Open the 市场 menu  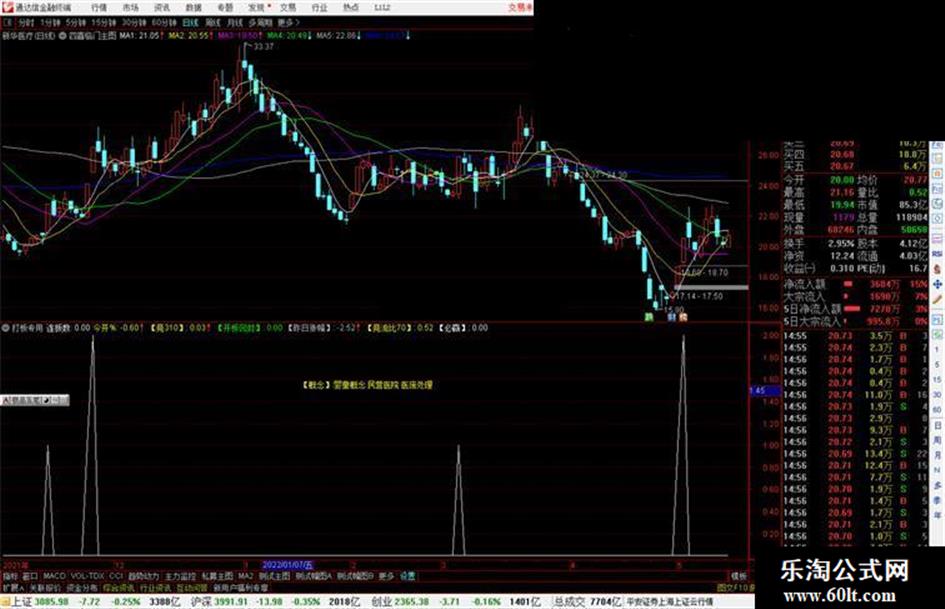(x=131, y=8)
